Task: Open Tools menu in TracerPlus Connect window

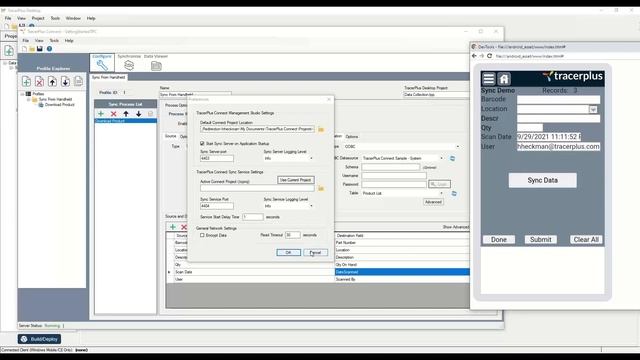Action: [x=54, y=41]
